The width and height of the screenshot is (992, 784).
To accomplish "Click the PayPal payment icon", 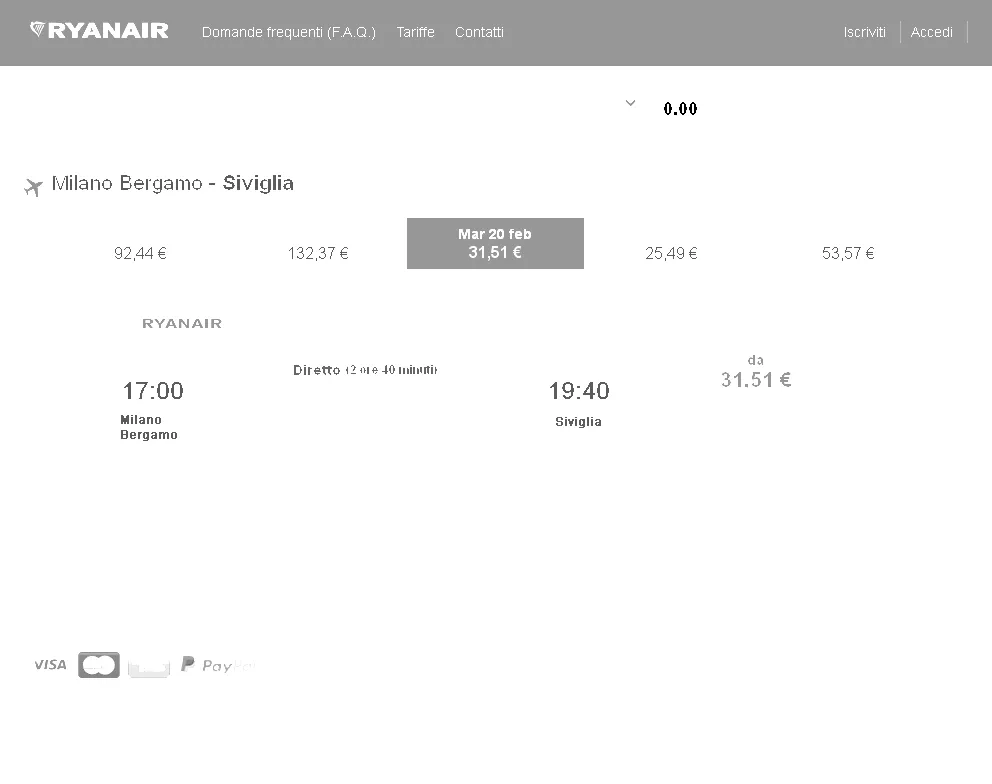I will pyautogui.click(x=218, y=664).
